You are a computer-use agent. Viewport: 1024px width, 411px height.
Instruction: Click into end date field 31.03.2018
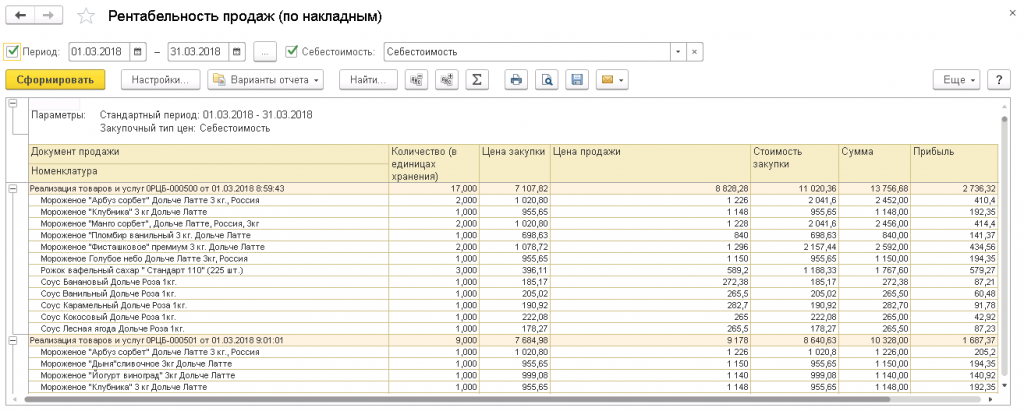[x=199, y=52]
